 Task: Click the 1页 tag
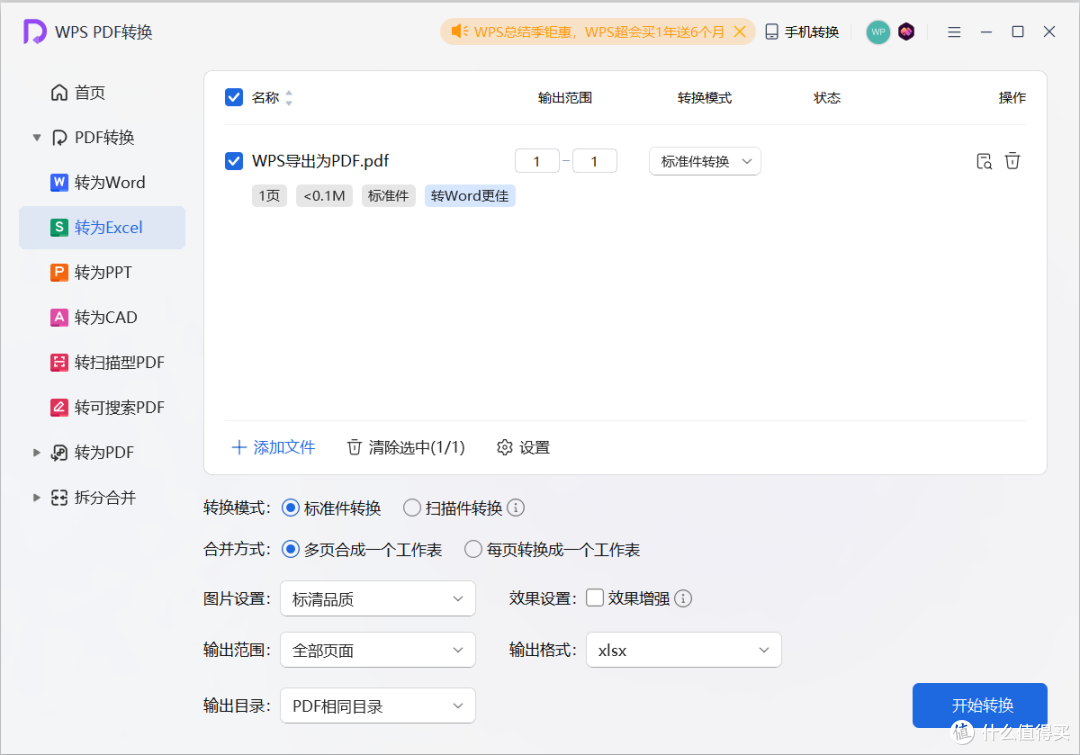click(269, 196)
